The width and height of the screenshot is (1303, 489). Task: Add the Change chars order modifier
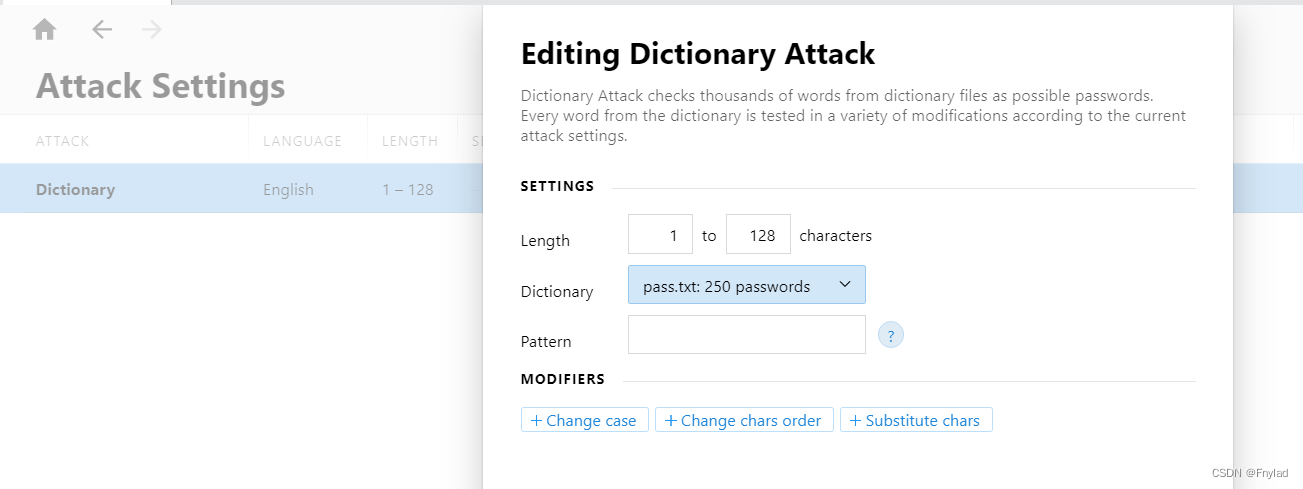click(743, 420)
